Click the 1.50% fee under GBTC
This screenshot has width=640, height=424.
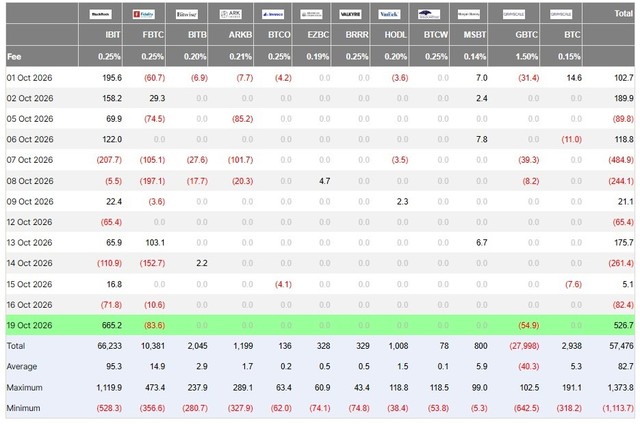pyautogui.click(x=527, y=57)
